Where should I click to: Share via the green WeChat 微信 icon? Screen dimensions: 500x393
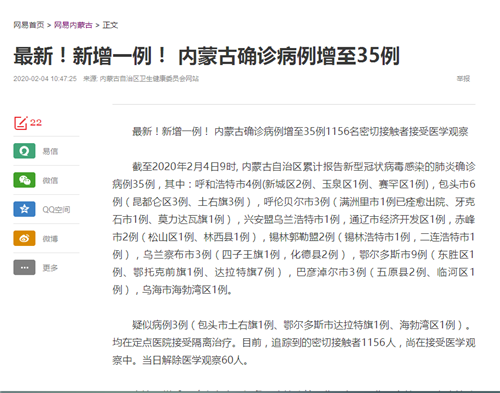coord(24,180)
